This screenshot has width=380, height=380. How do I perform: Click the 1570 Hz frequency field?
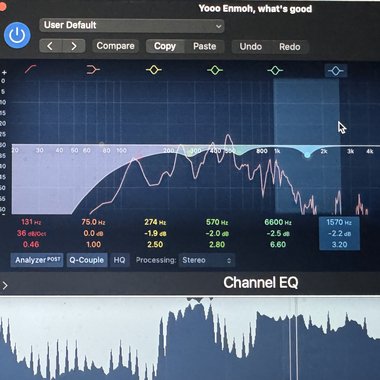point(339,222)
